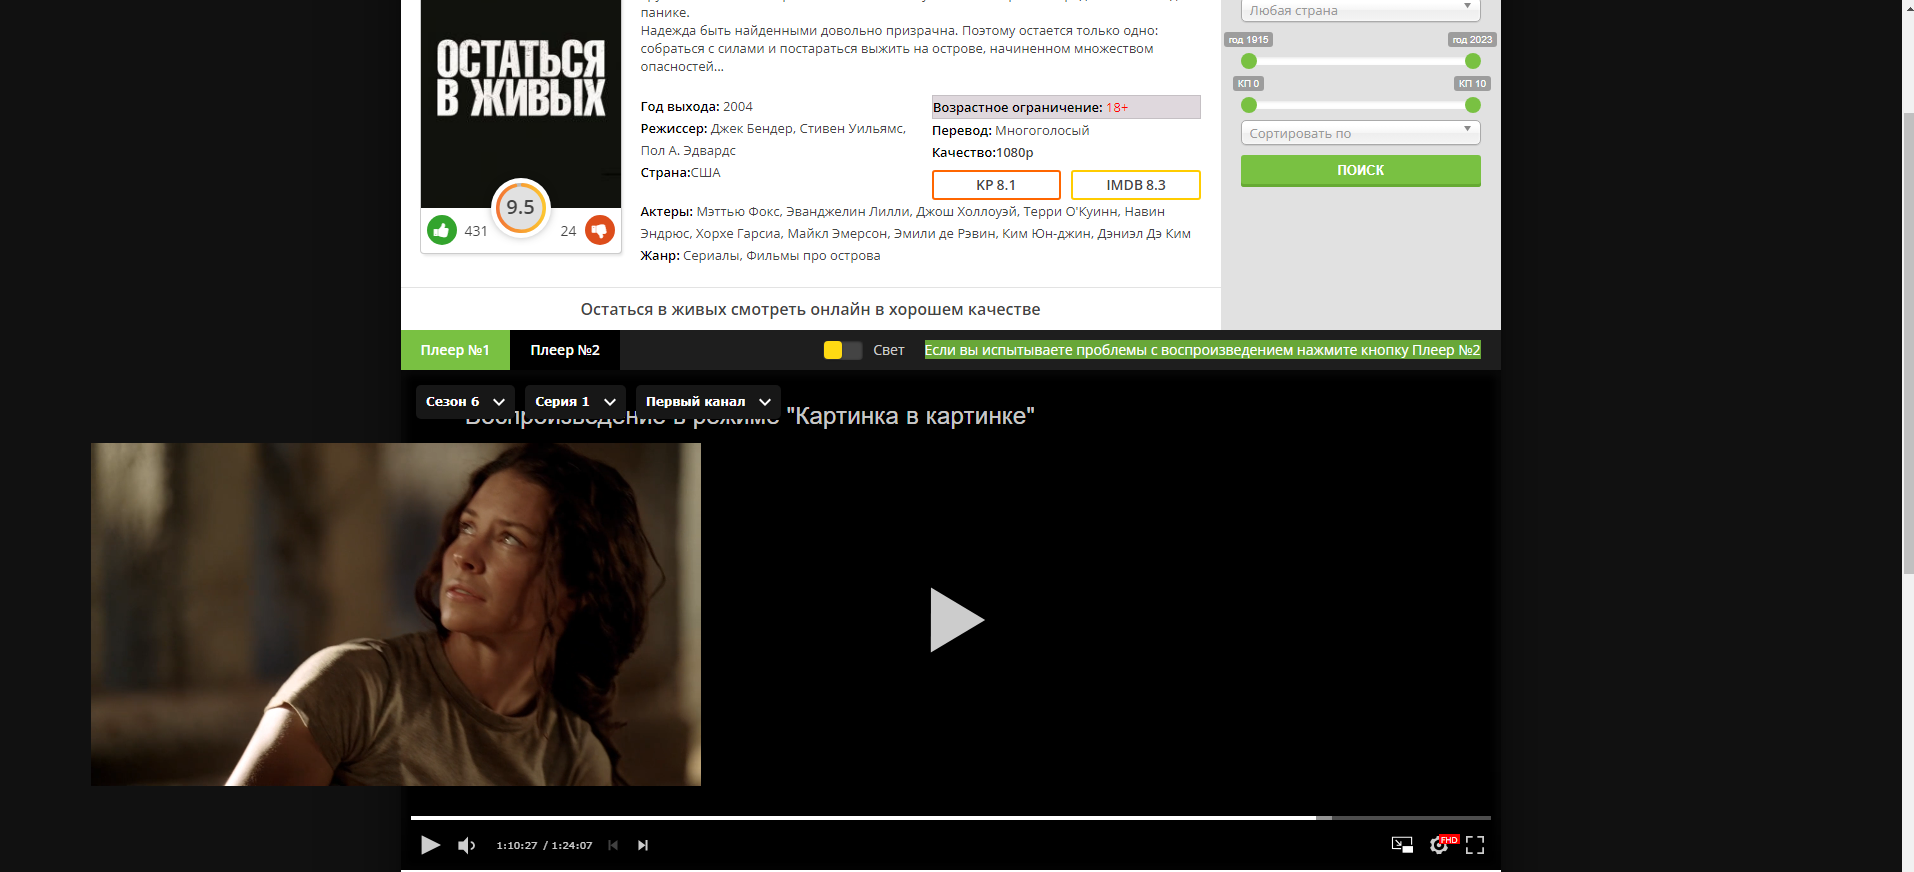Screen dimensions: 1914x872
Task: Open actor link Дэниэл Дэ Ким
Action: 1144,234
